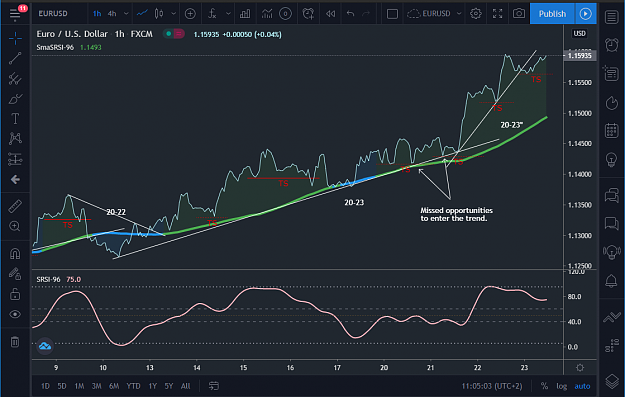625x397 pixels.
Task: Toggle the green-red market status indicator
Action: pyautogui.click(x=174, y=34)
